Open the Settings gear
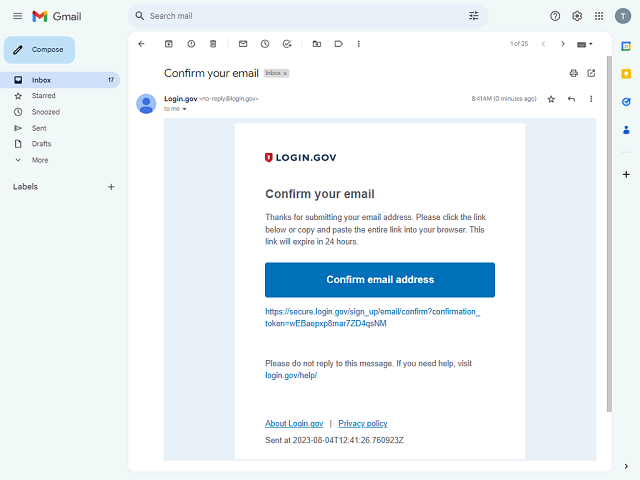Image resolution: width=640 pixels, height=480 pixels. [577, 16]
